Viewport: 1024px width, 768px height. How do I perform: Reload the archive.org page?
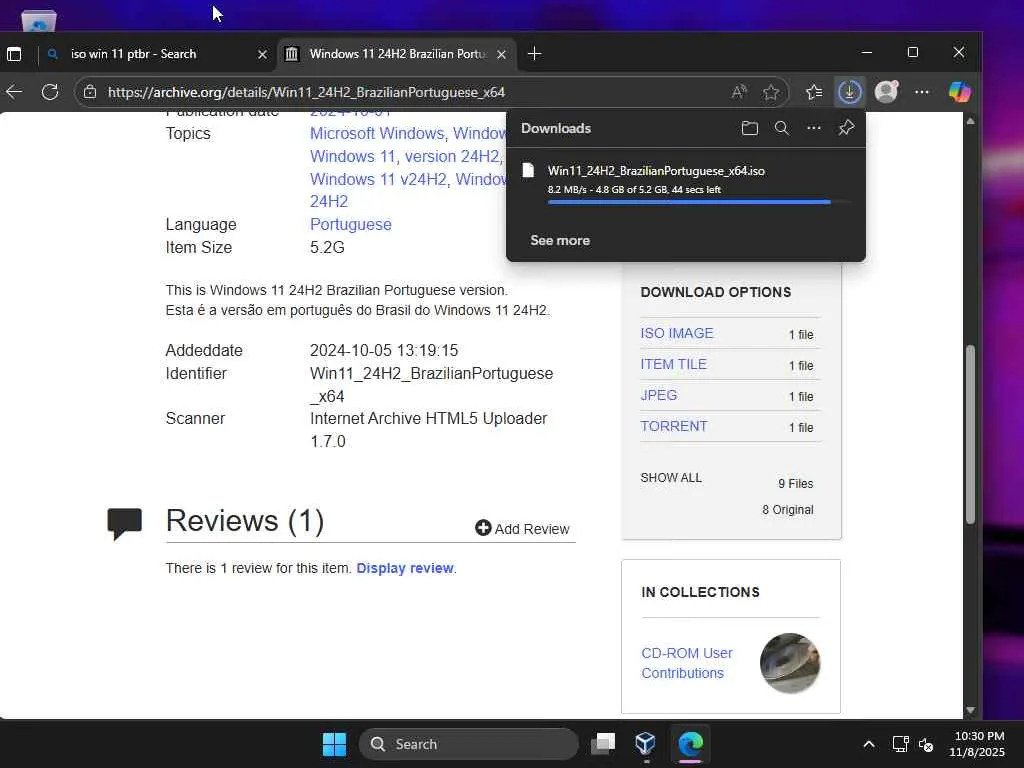[x=50, y=92]
